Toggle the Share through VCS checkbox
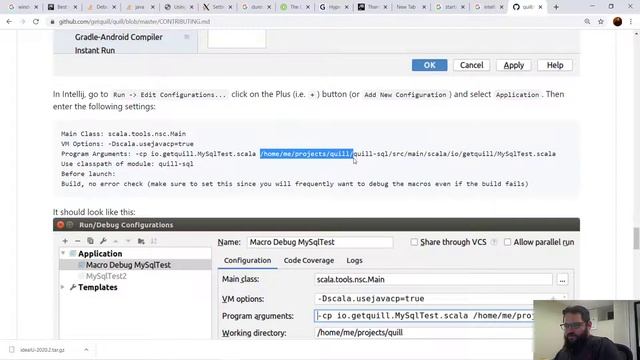This screenshot has width=640, height=360. [414, 242]
